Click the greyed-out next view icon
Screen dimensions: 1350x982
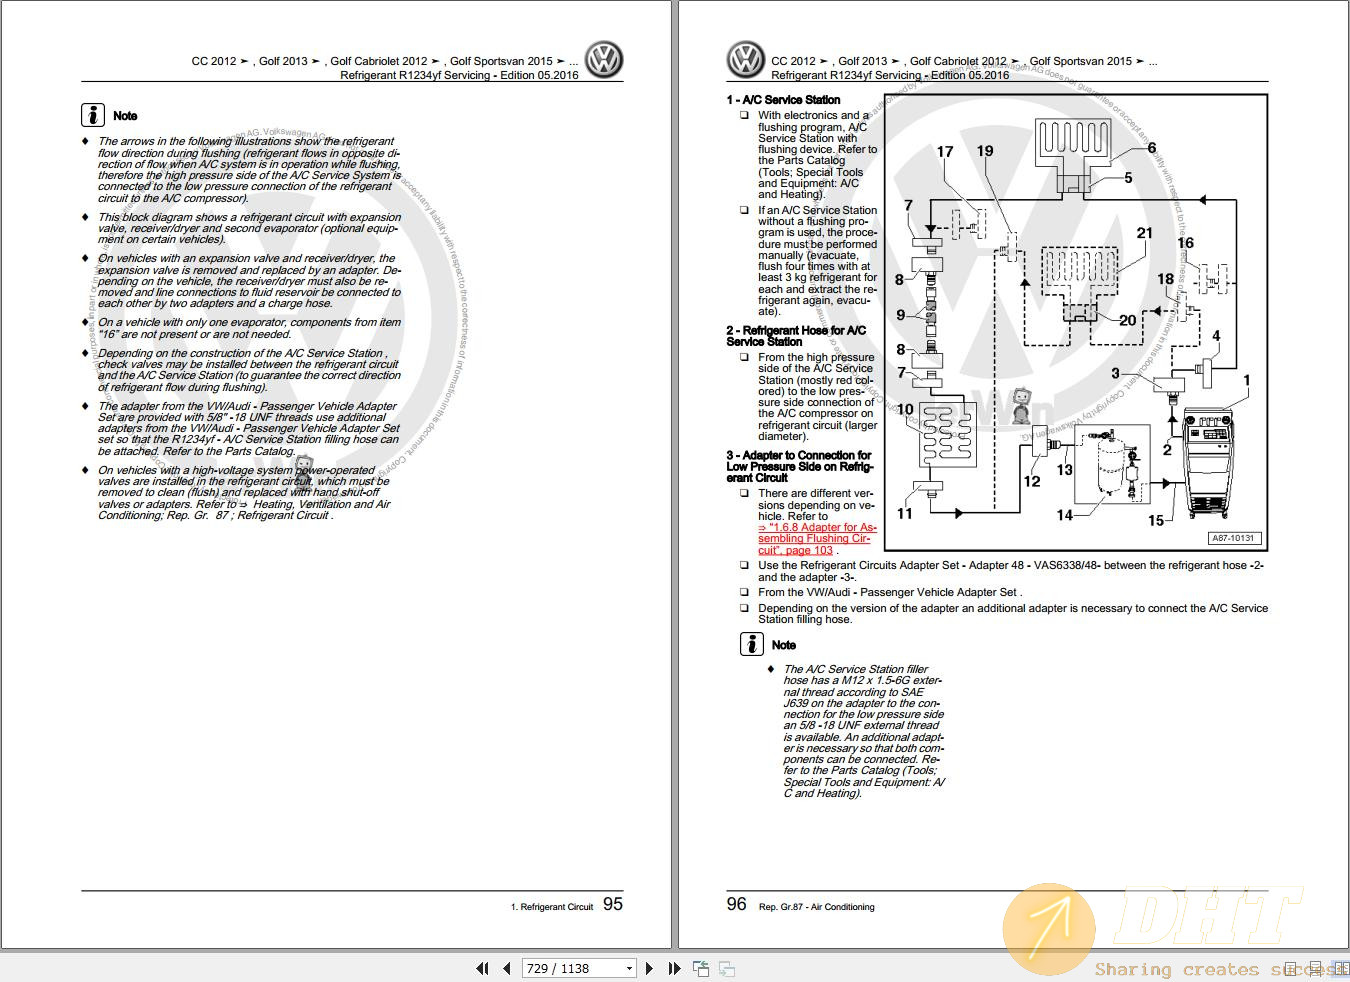(727, 968)
